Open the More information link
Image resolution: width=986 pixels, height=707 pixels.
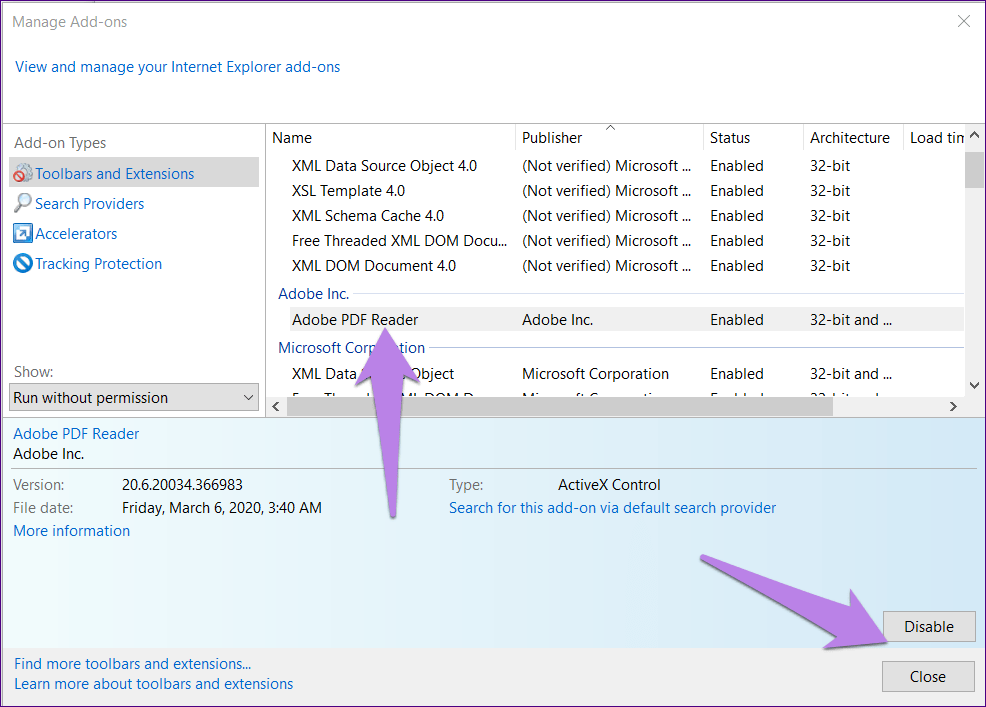(x=72, y=531)
